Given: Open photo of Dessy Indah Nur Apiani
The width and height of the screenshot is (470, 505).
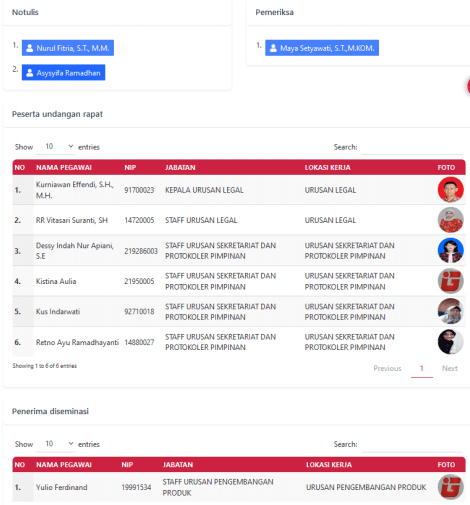Looking at the screenshot, I should (x=450, y=250).
